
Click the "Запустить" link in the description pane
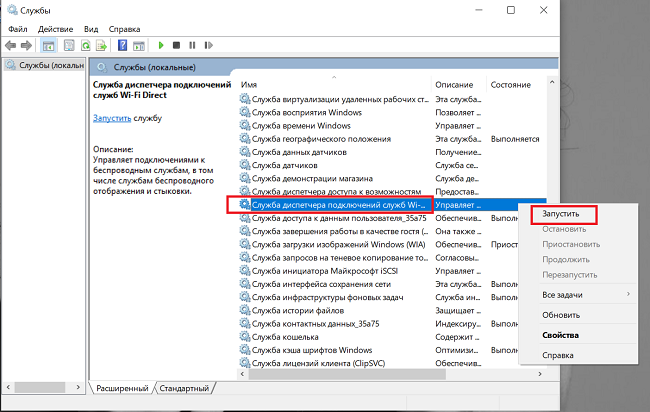pos(111,118)
